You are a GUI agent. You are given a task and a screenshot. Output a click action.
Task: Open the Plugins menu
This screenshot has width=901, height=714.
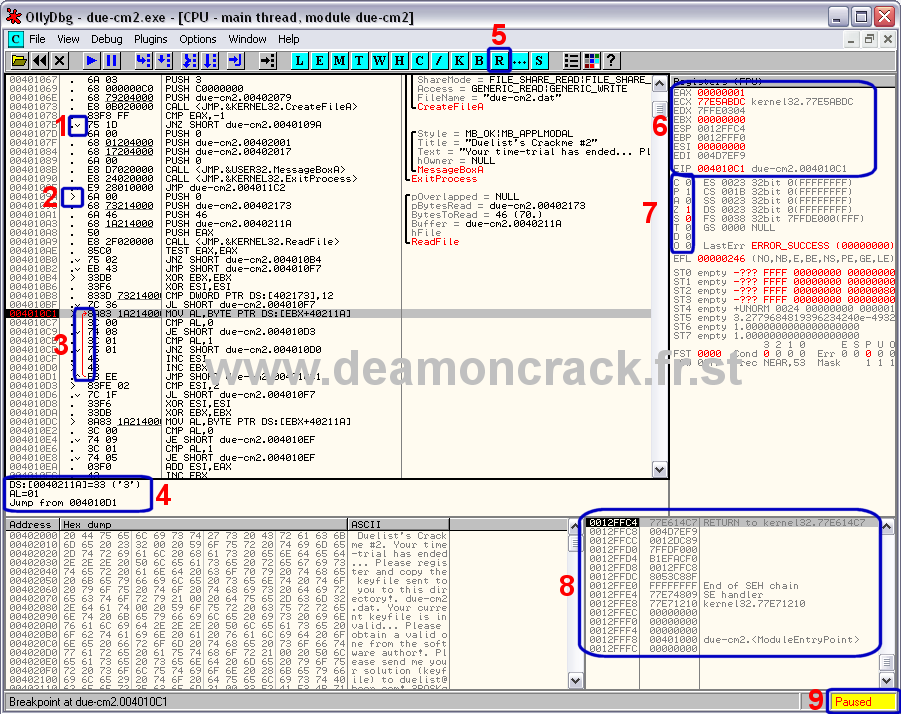(x=151, y=39)
